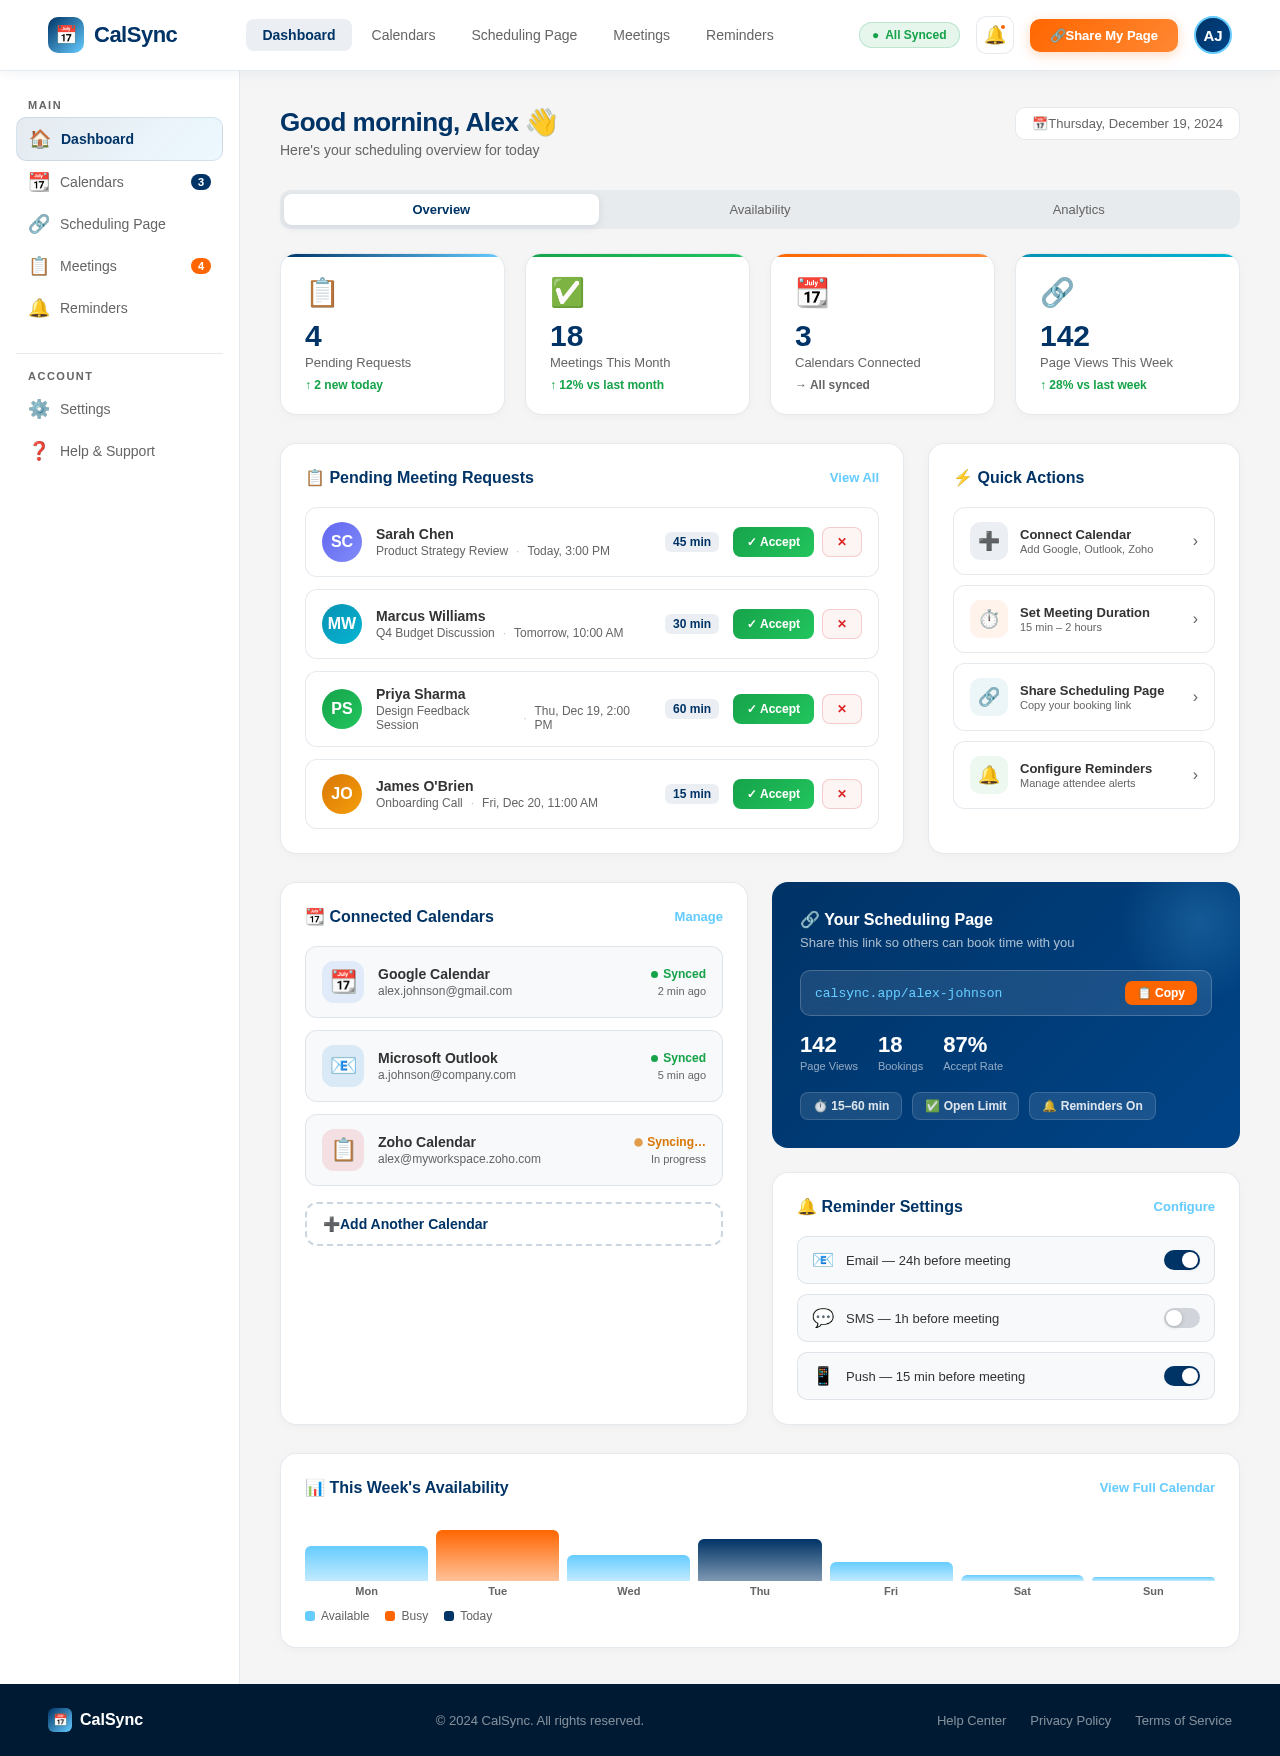Toggle Email 24h before meeting reminder
This screenshot has width=1280, height=1756.
[x=1182, y=1260]
